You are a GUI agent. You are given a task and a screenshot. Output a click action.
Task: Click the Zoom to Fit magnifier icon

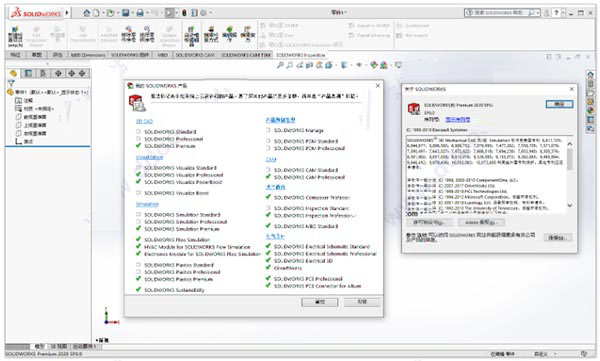(x=280, y=65)
